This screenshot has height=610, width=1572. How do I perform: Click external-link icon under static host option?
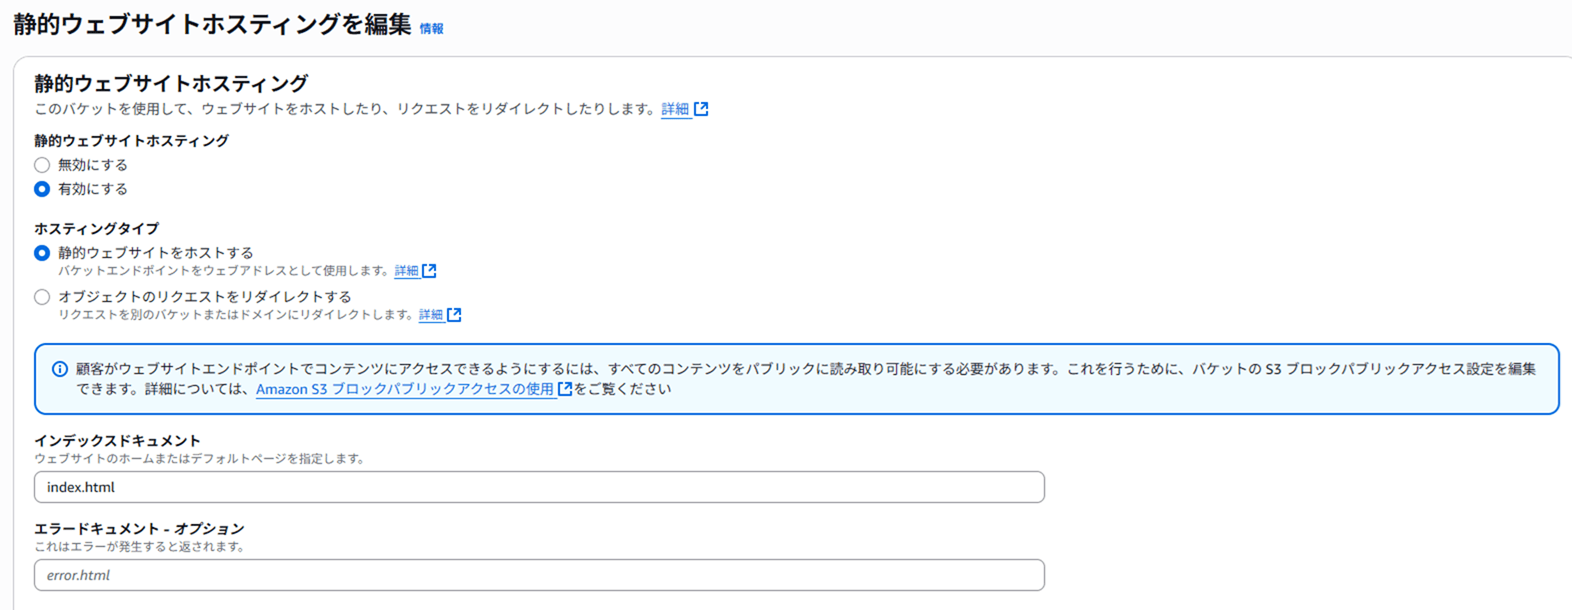click(x=429, y=271)
